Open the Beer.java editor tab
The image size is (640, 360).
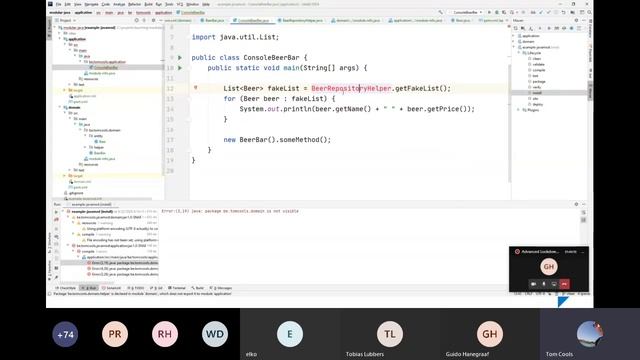pyautogui.click(x=462, y=20)
